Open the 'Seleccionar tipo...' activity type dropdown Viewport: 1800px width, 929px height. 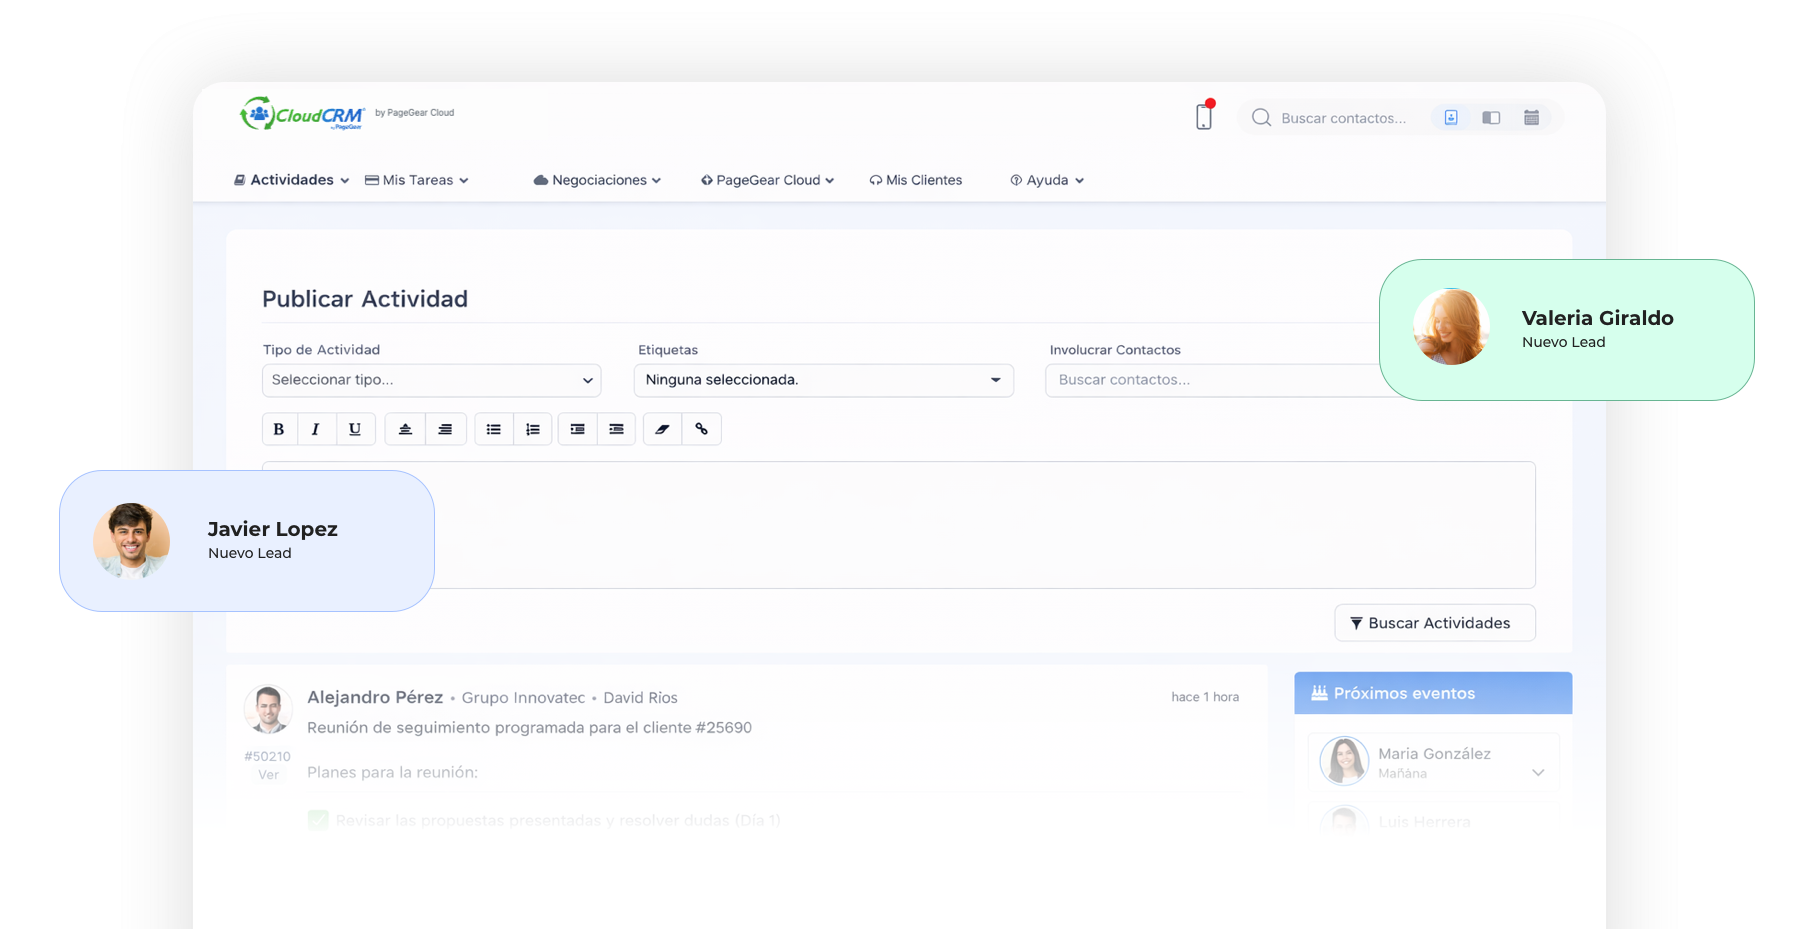pos(430,380)
